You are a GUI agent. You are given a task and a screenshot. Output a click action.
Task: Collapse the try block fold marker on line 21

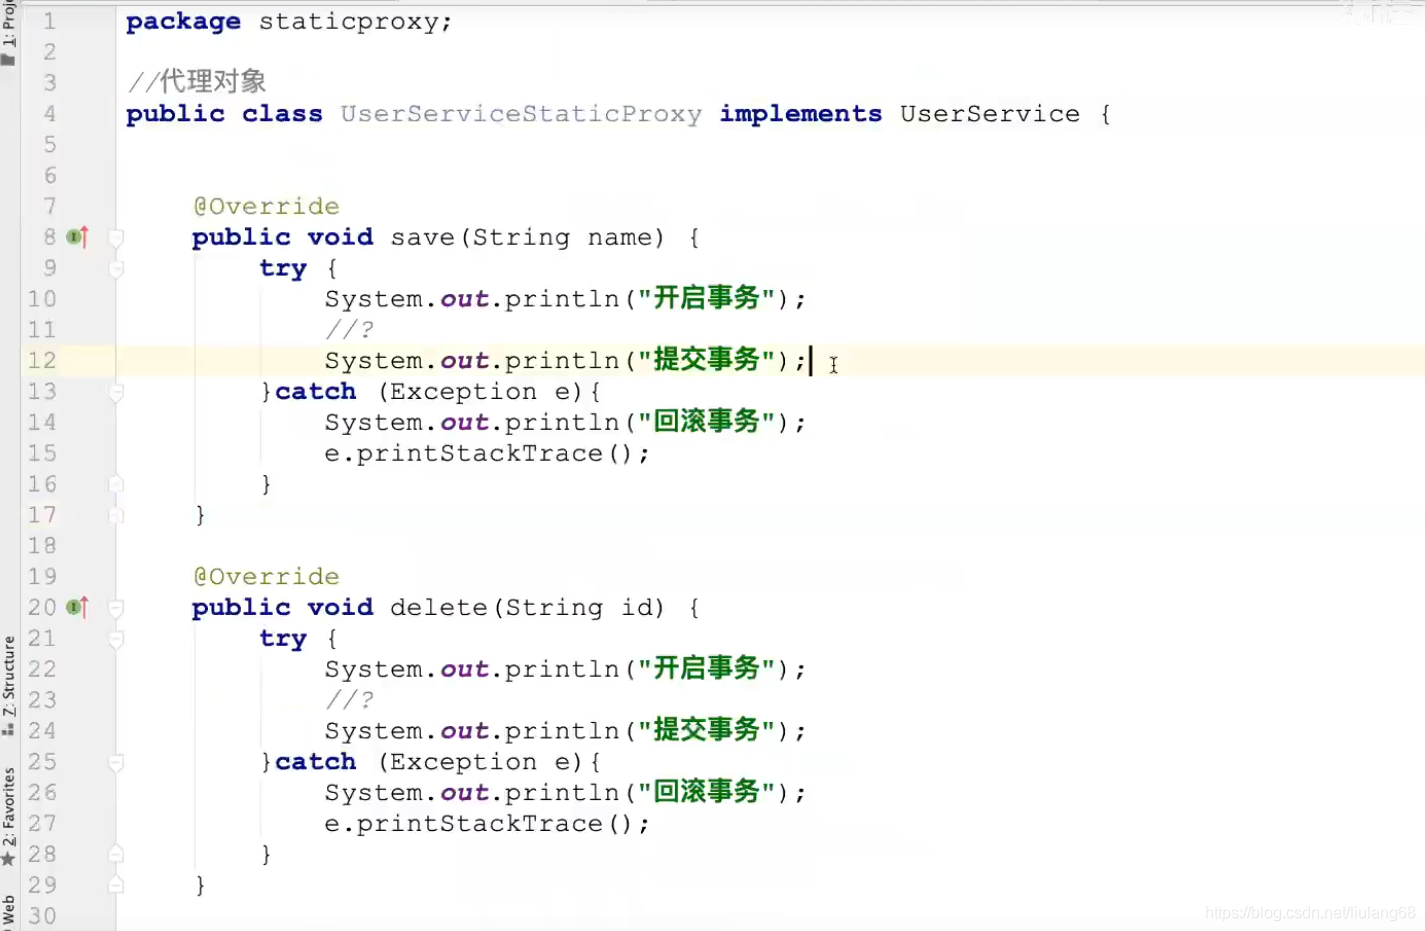116,639
